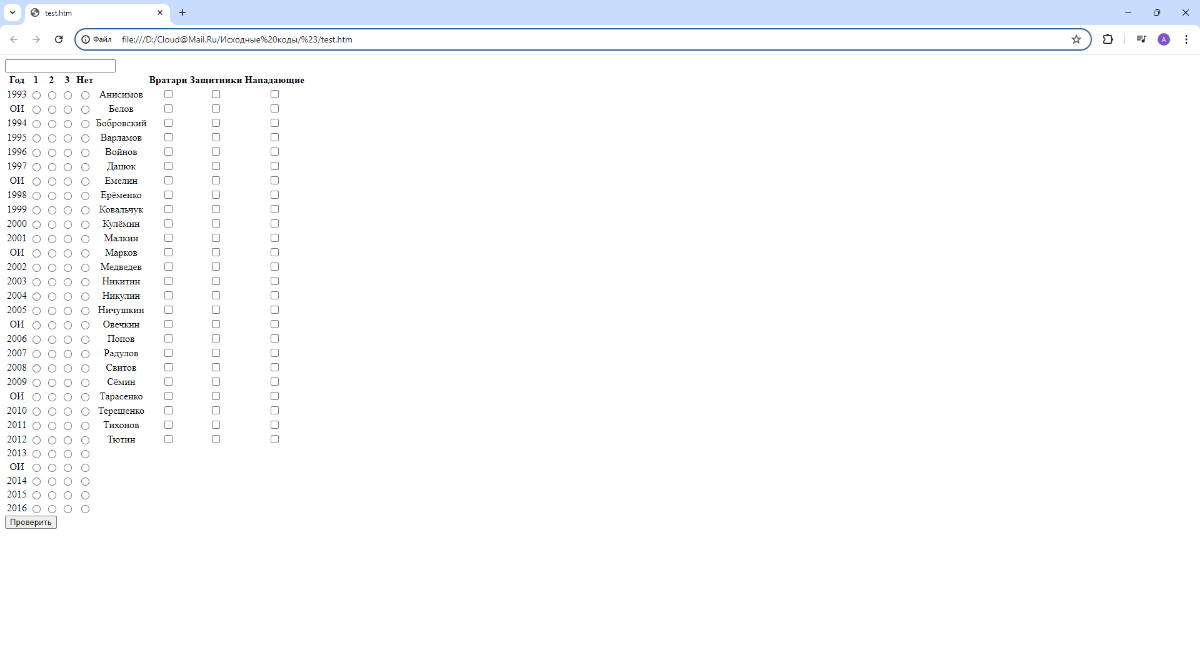Image resolution: width=1200 pixels, height=645 pixels.
Task: Focus the empty text field above the table
Action: (60, 66)
